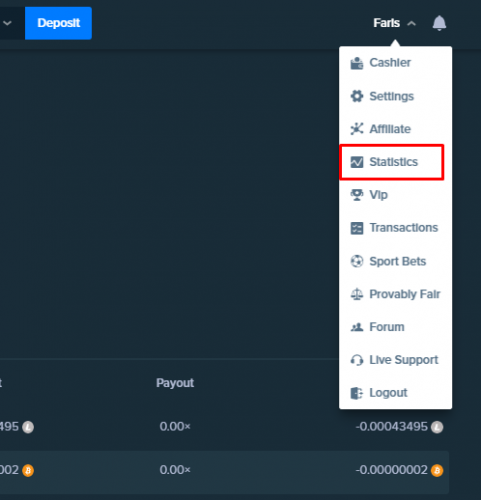Click 0.00× payout in Litecoin row

(x=175, y=427)
